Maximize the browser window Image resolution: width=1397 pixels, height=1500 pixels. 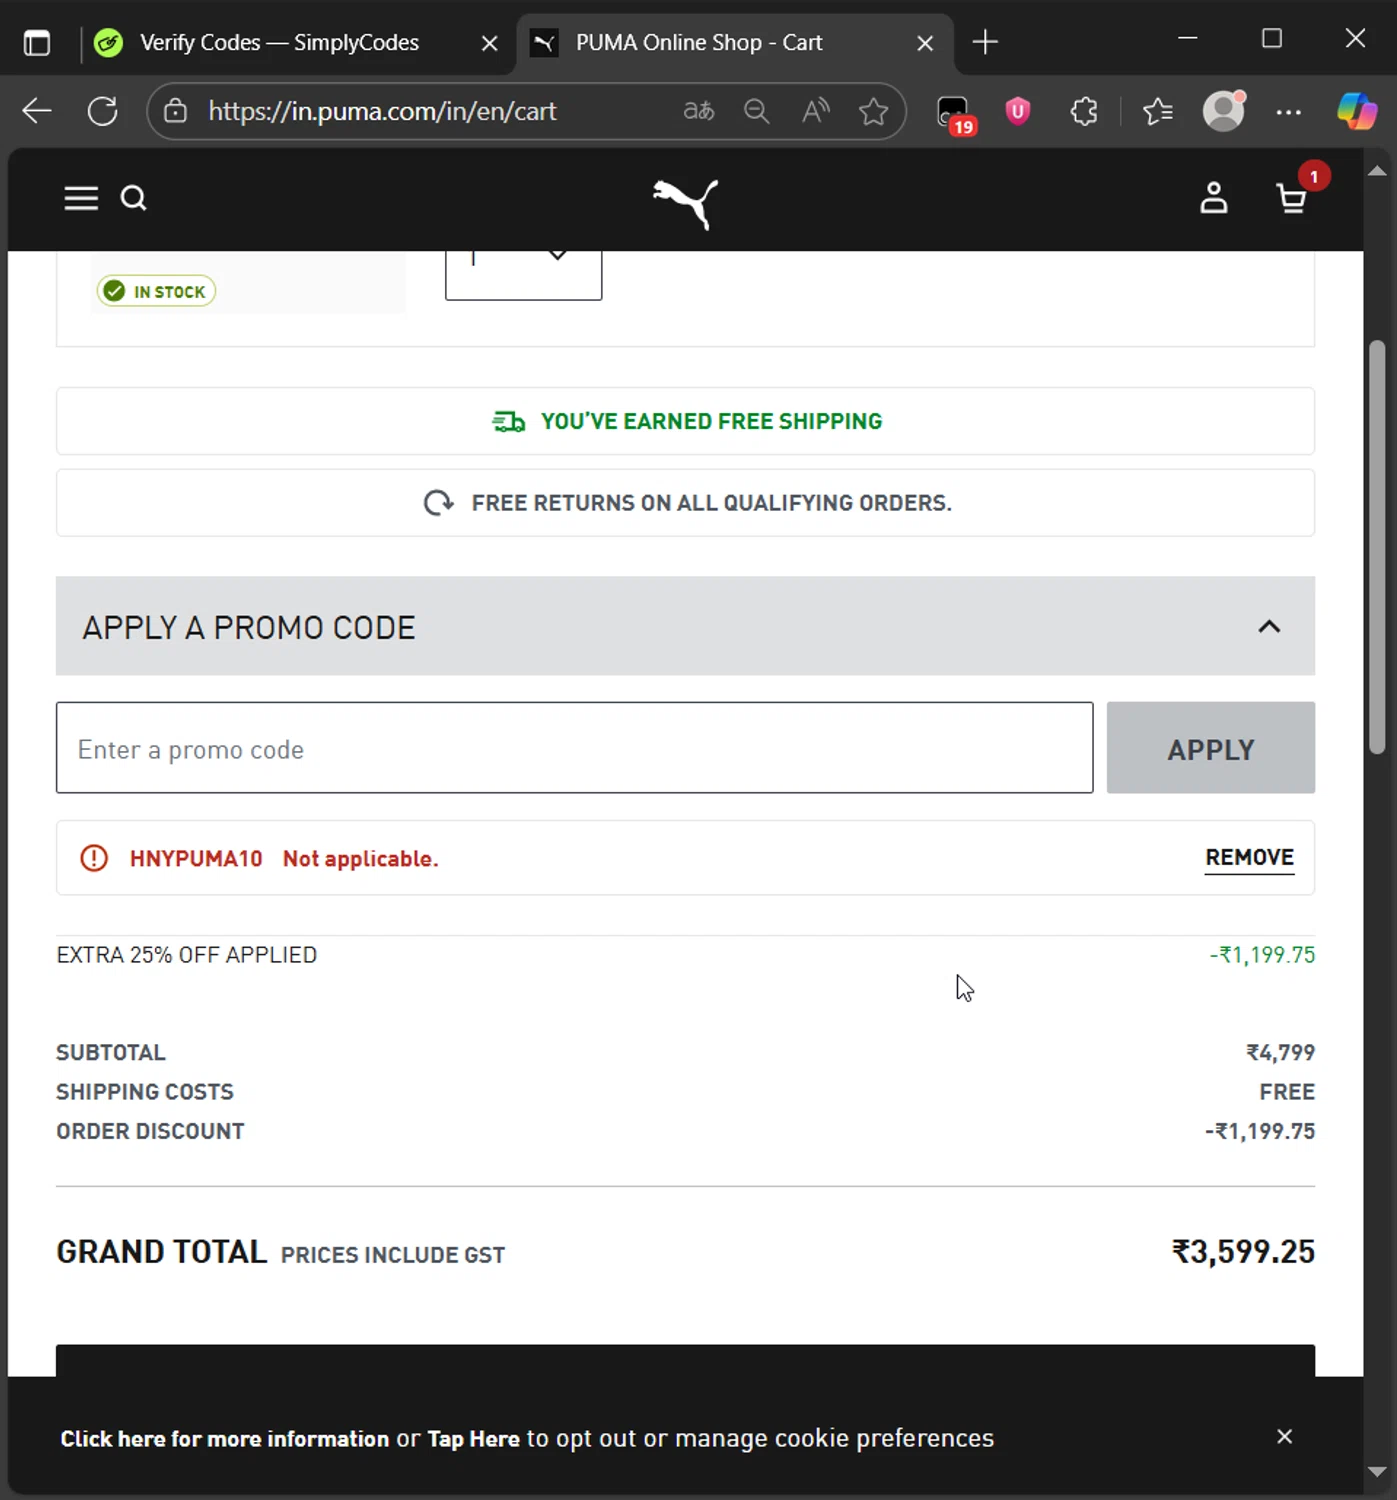pos(1272,39)
